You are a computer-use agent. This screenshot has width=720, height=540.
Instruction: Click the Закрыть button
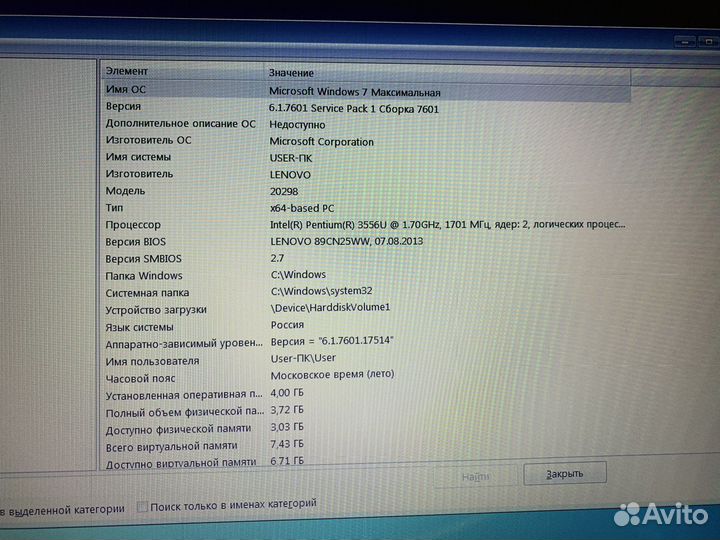click(x=564, y=473)
